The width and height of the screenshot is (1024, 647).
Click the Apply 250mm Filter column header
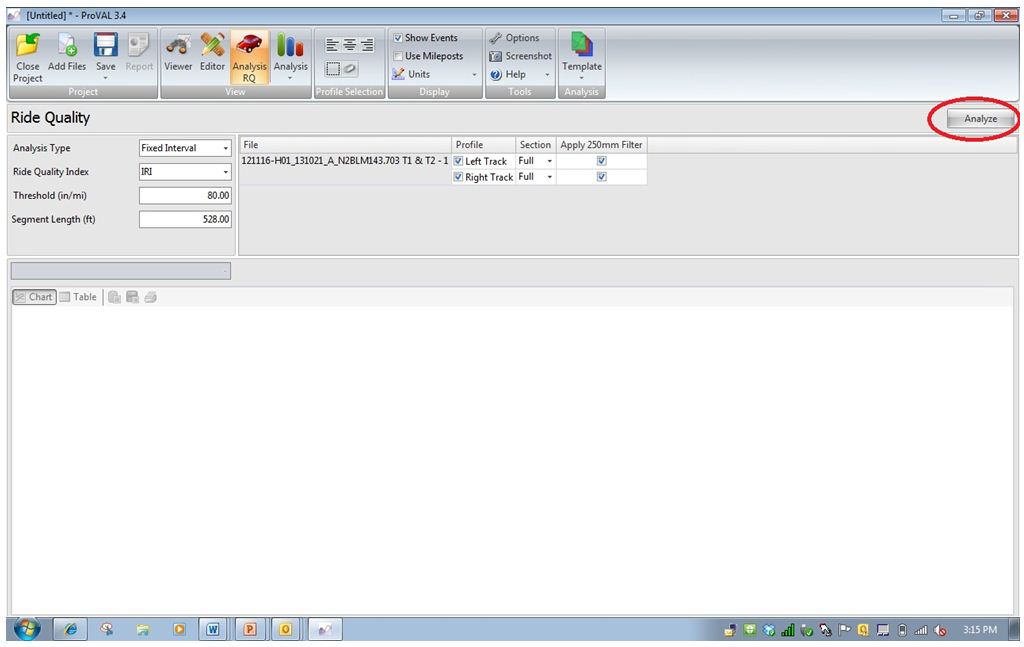tap(601, 144)
